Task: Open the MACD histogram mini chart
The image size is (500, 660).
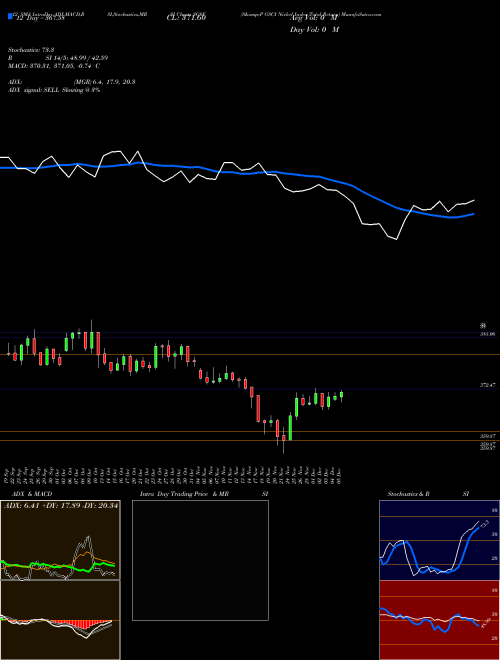Action: pyautogui.click(x=60, y=620)
